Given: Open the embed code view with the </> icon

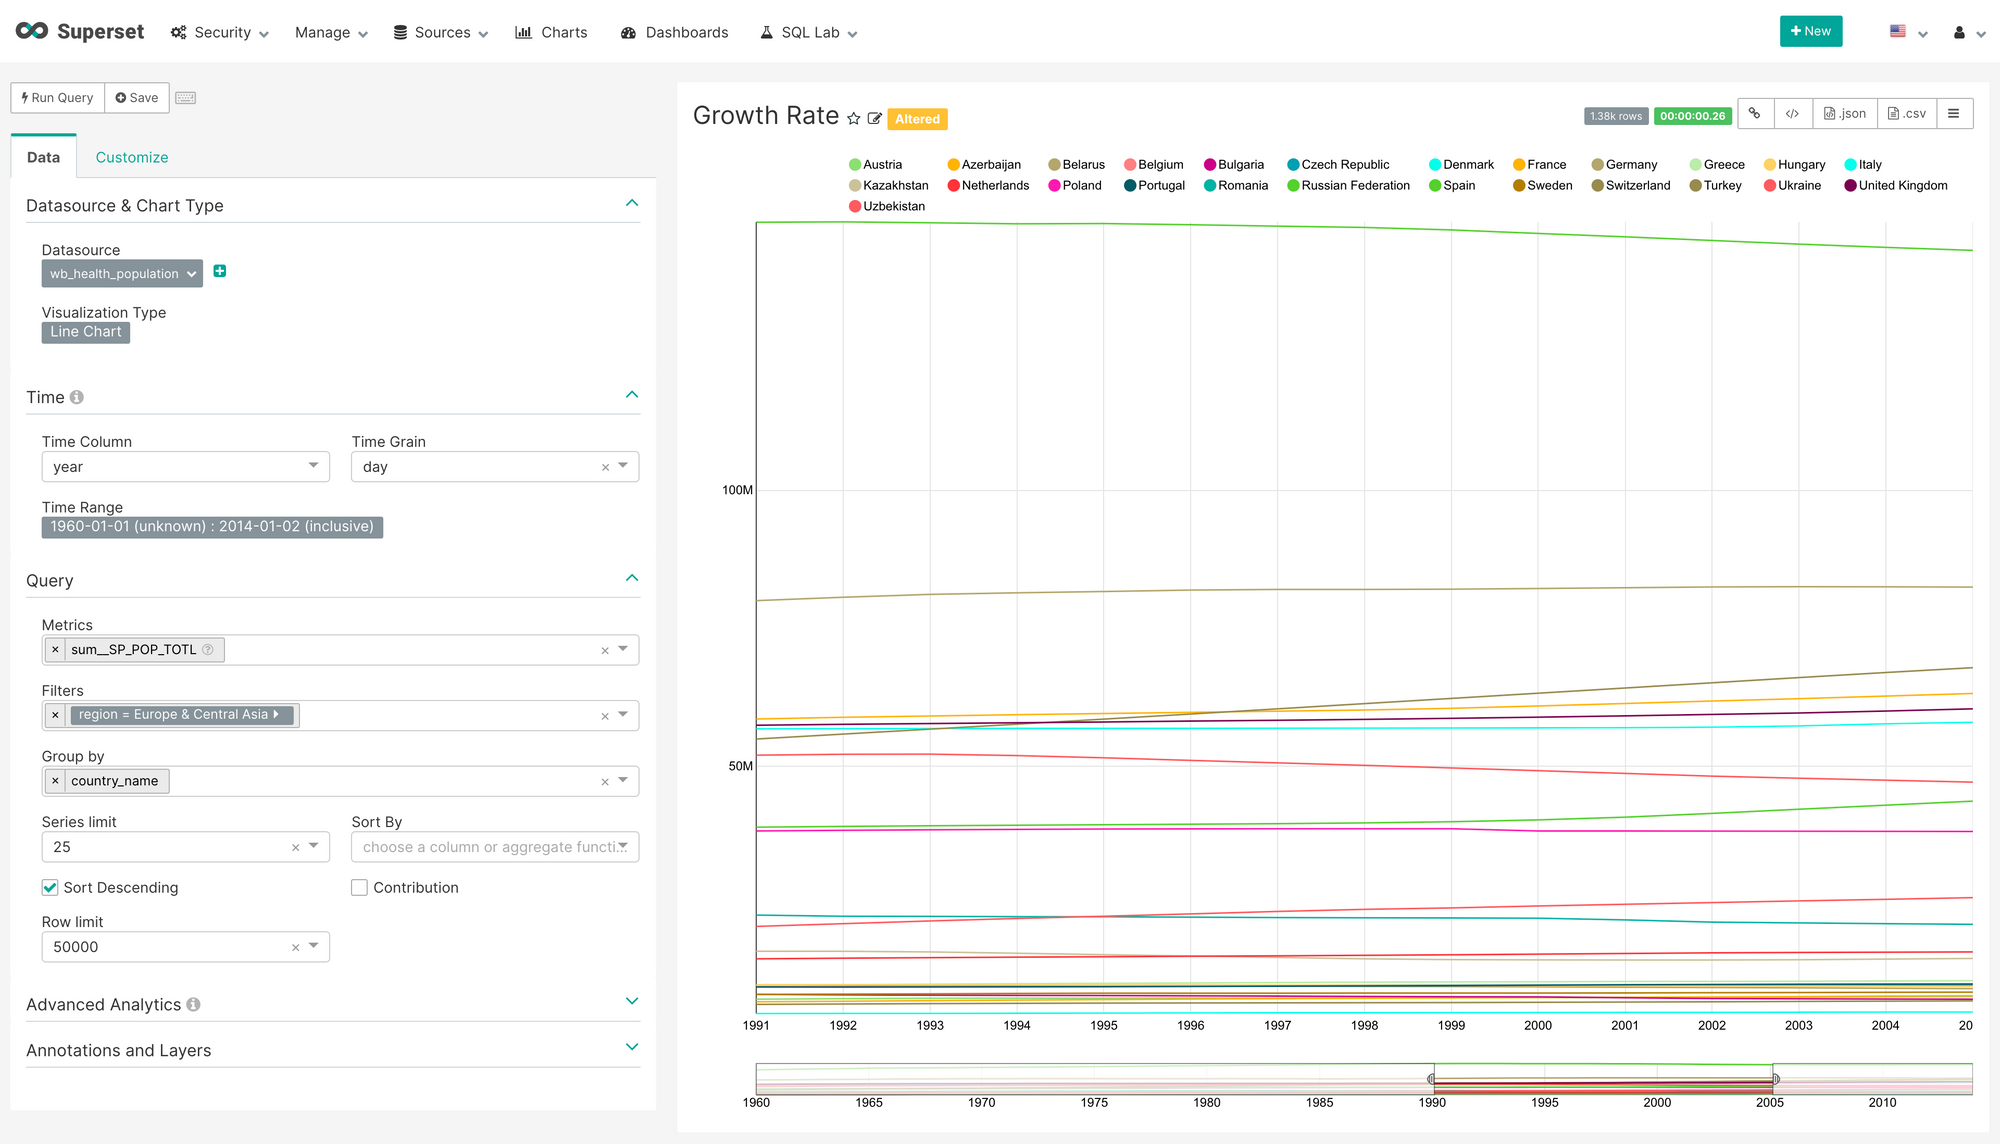Looking at the screenshot, I should [x=1793, y=113].
